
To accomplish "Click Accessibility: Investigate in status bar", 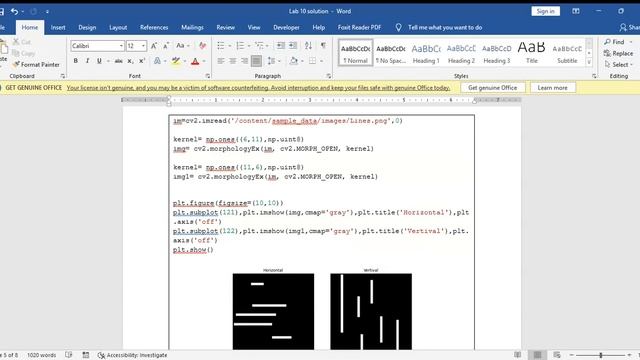I will (132, 355).
